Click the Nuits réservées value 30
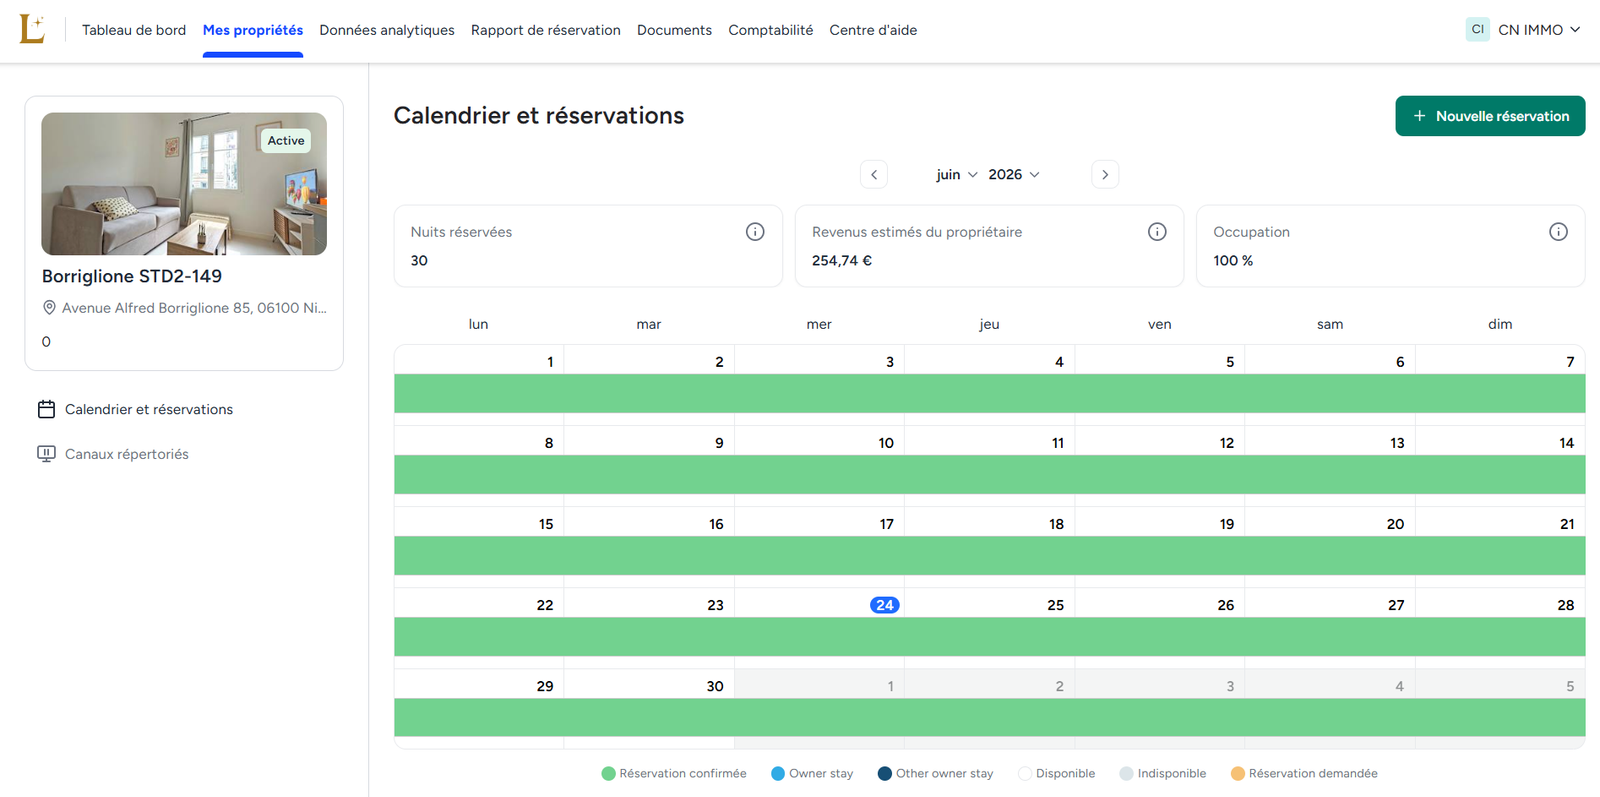 419,261
